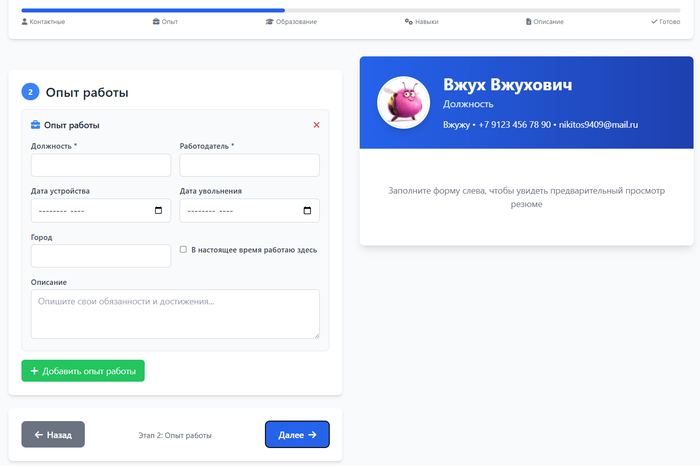Click the Описание textarea
This screenshot has height=466, width=700.
click(175, 314)
